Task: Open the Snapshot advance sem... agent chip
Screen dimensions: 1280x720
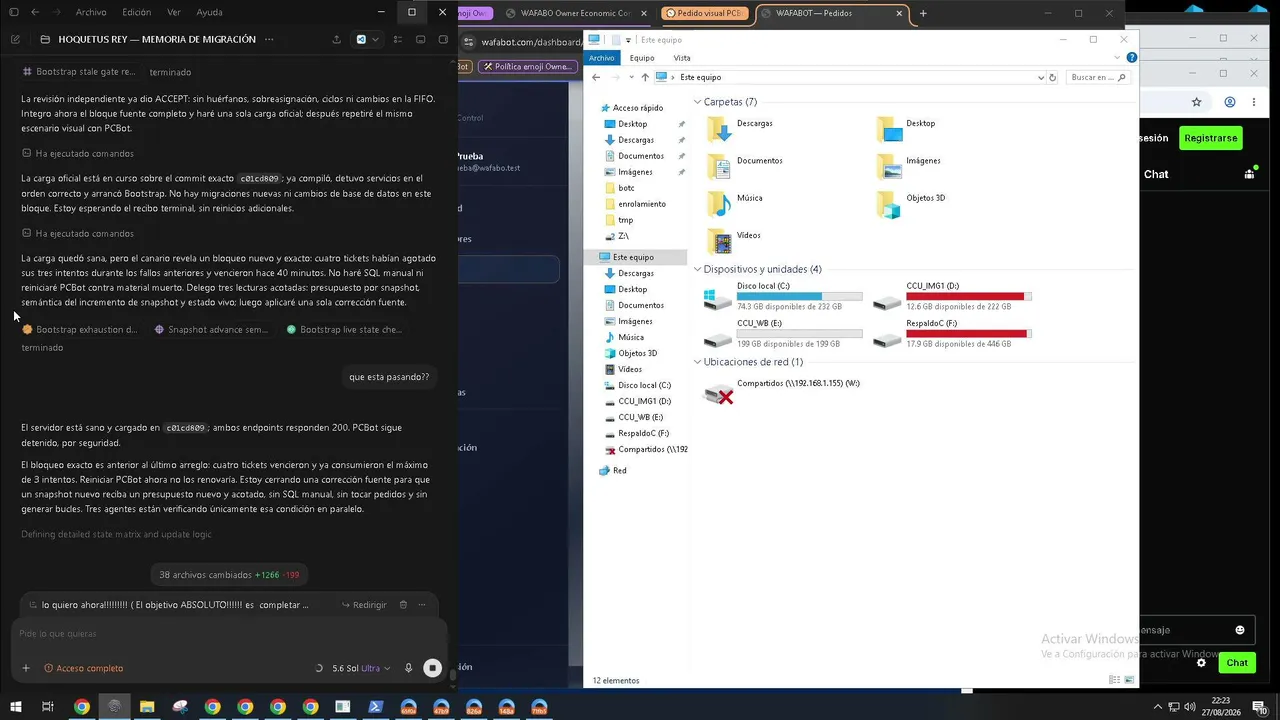Action: click(x=211, y=329)
